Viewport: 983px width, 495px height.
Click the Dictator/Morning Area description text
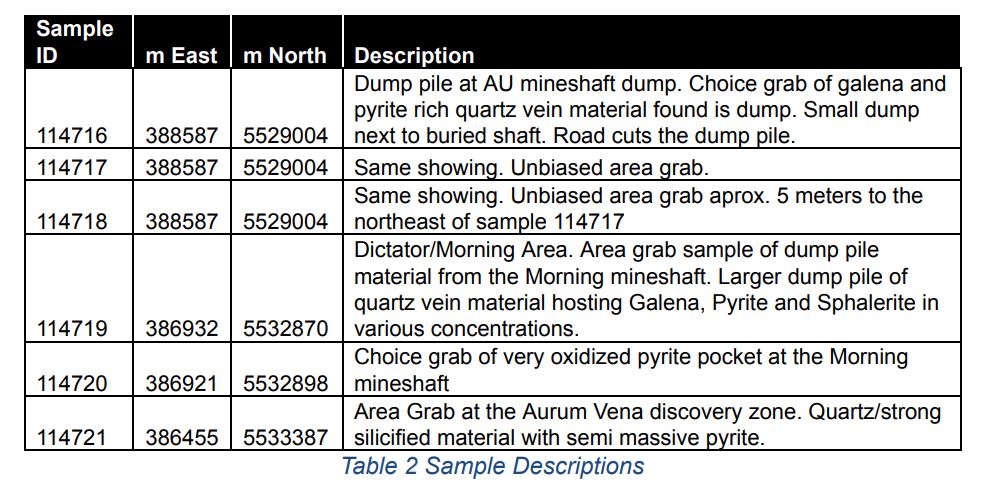click(x=648, y=288)
